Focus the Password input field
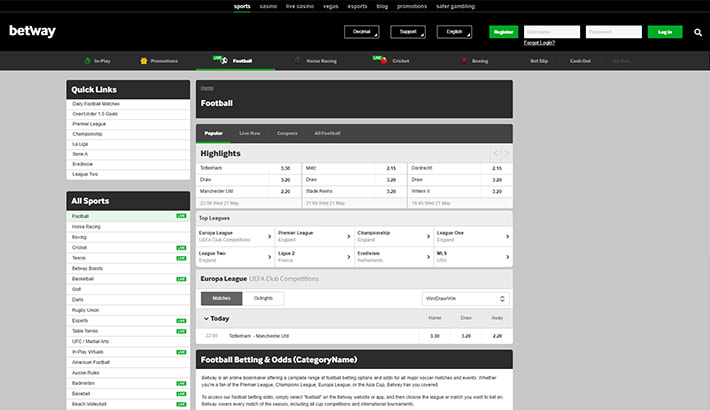This screenshot has height=410, width=710. click(614, 32)
